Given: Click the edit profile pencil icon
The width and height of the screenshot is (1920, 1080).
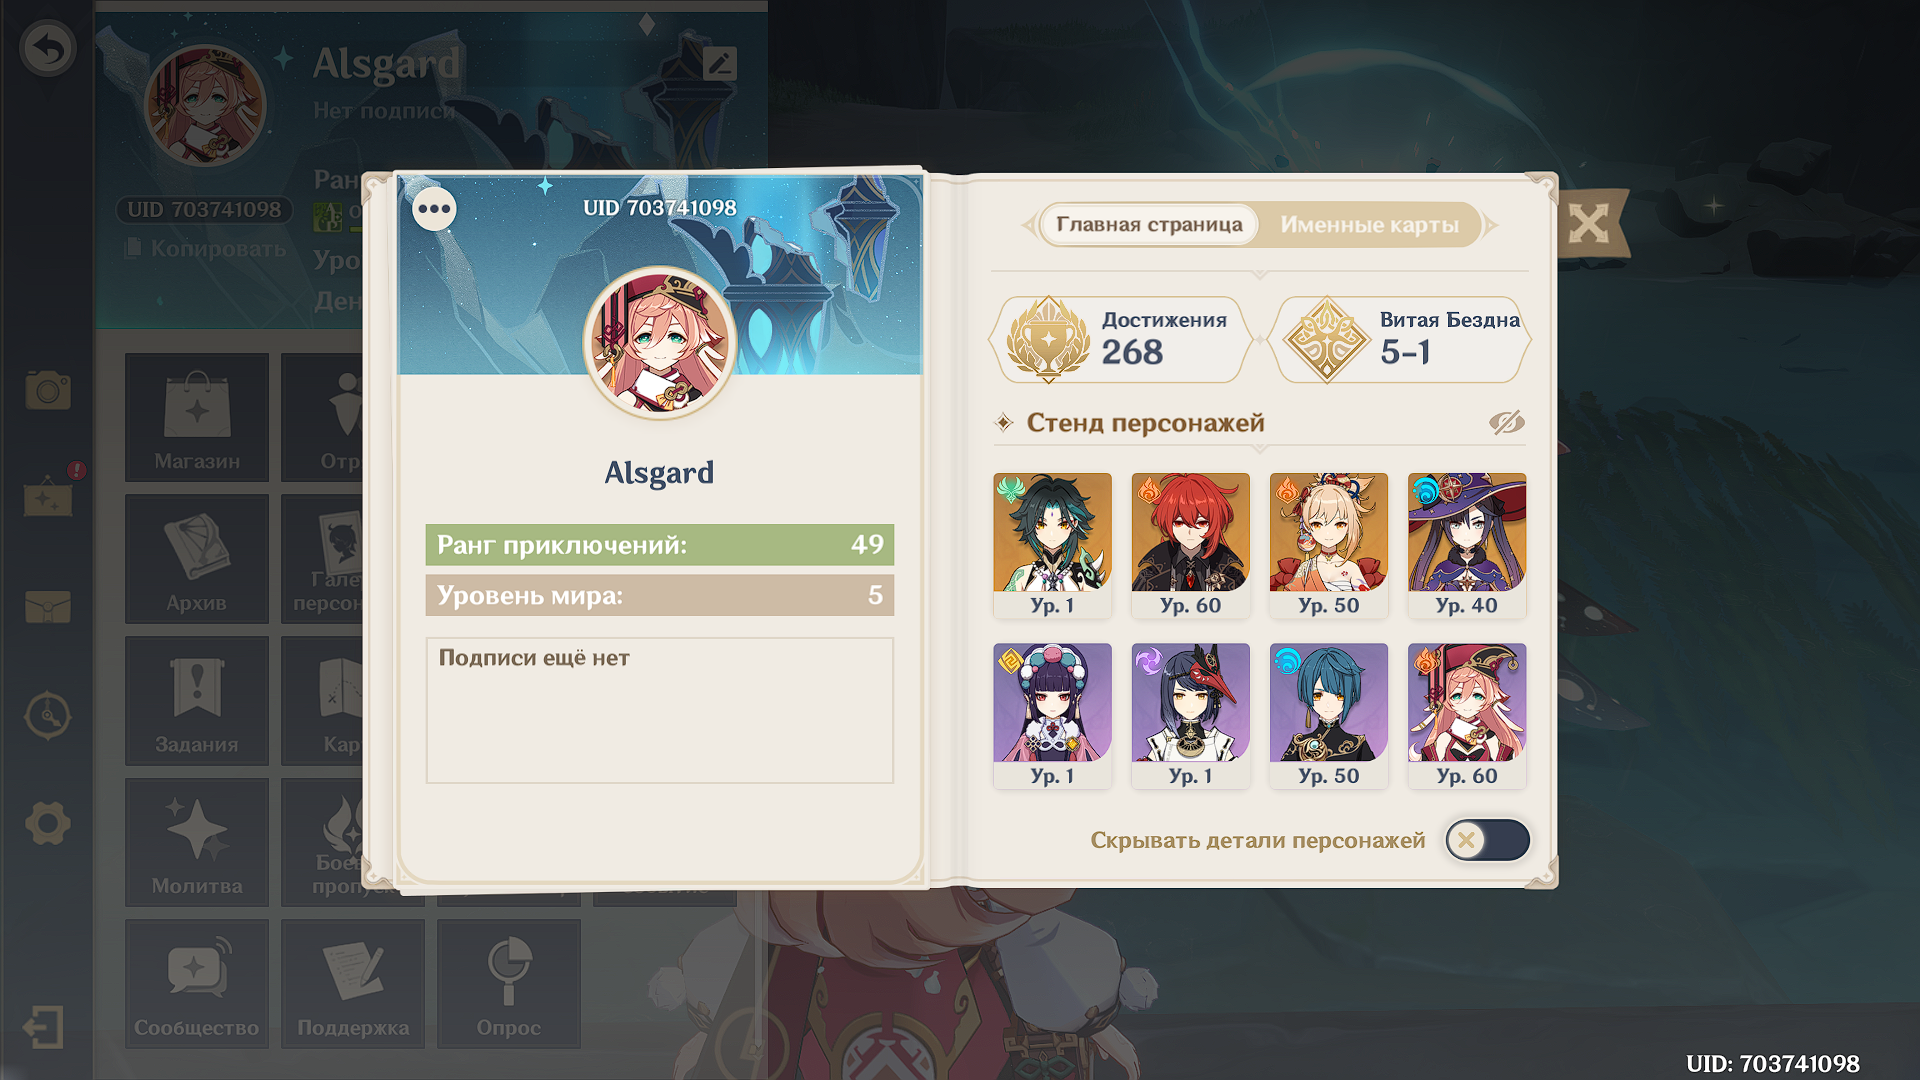Looking at the screenshot, I should 719,64.
